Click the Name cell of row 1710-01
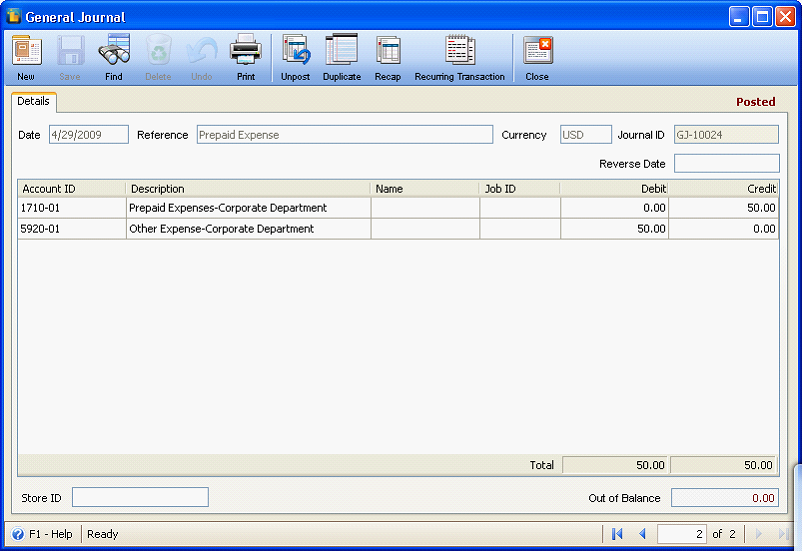This screenshot has height=552, width=803. pyautogui.click(x=425, y=208)
